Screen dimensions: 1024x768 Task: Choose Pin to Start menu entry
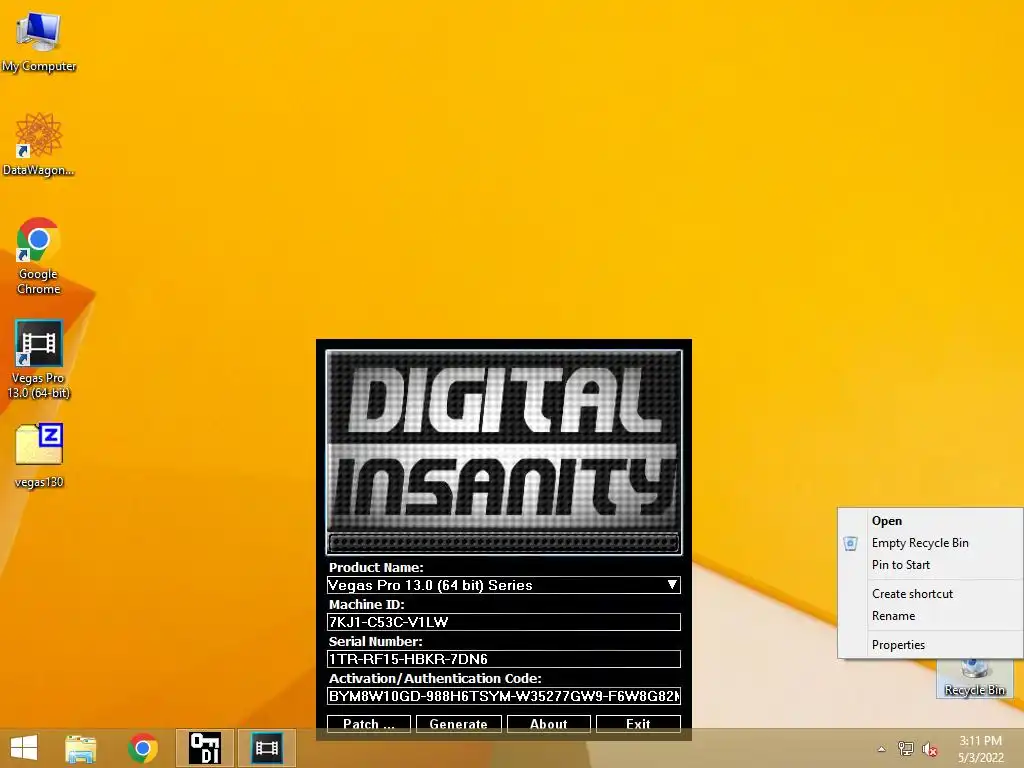click(x=931, y=565)
